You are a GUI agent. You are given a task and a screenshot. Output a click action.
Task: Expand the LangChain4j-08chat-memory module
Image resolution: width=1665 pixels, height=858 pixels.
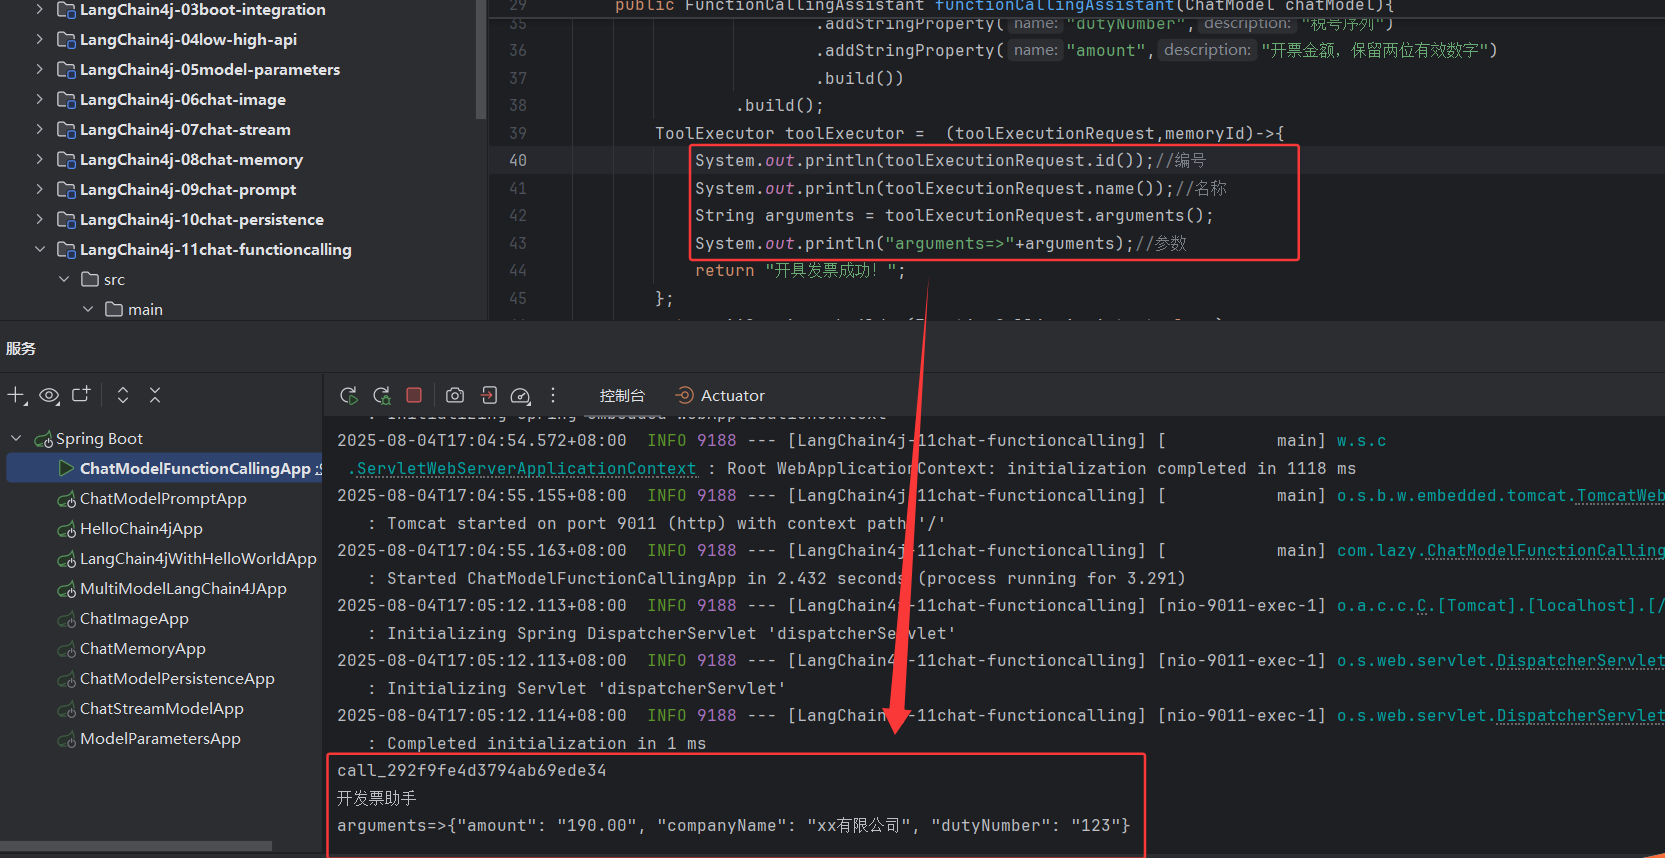tap(40, 160)
